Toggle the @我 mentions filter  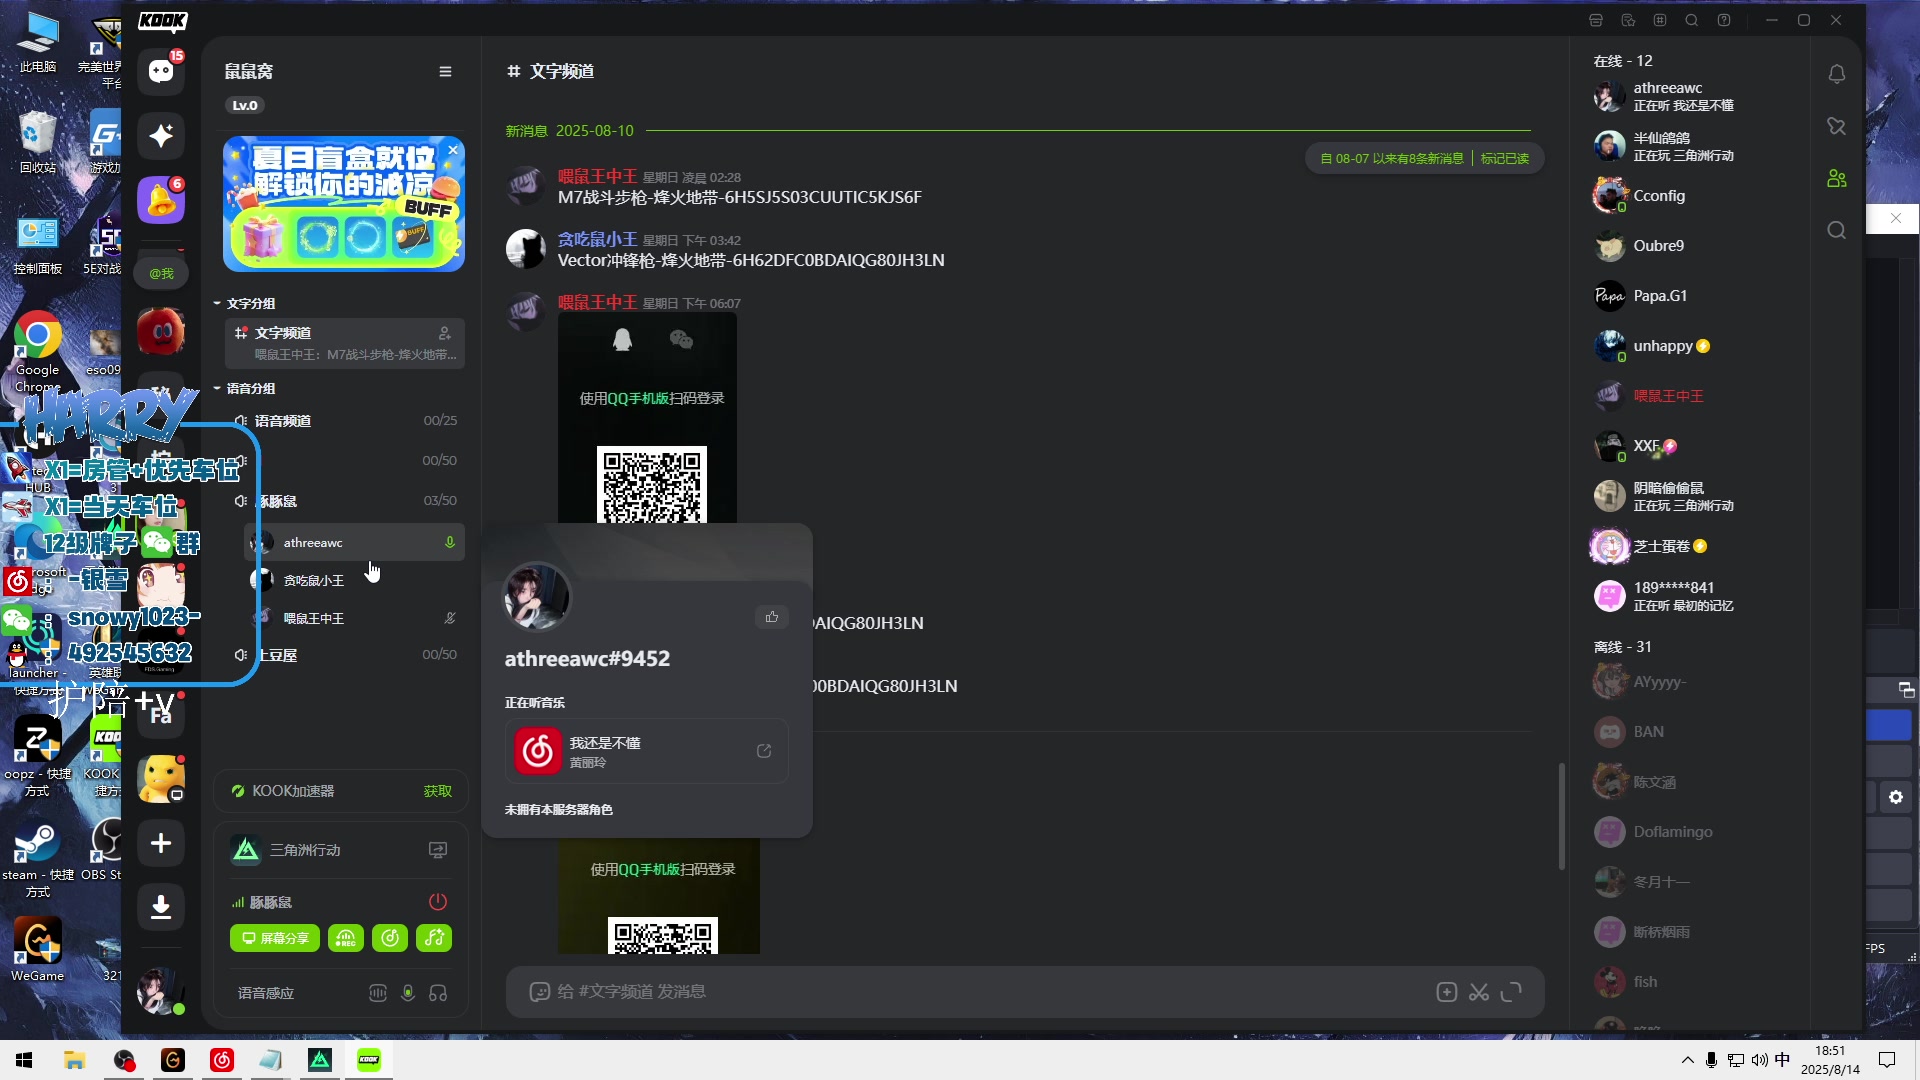pos(161,273)
